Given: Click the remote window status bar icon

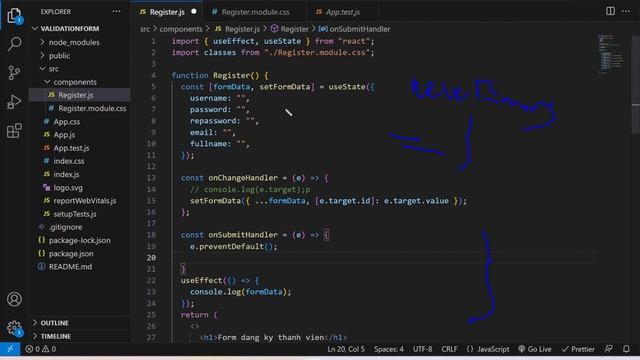Looking at the screenshot, I should click(x=10, y=349).
